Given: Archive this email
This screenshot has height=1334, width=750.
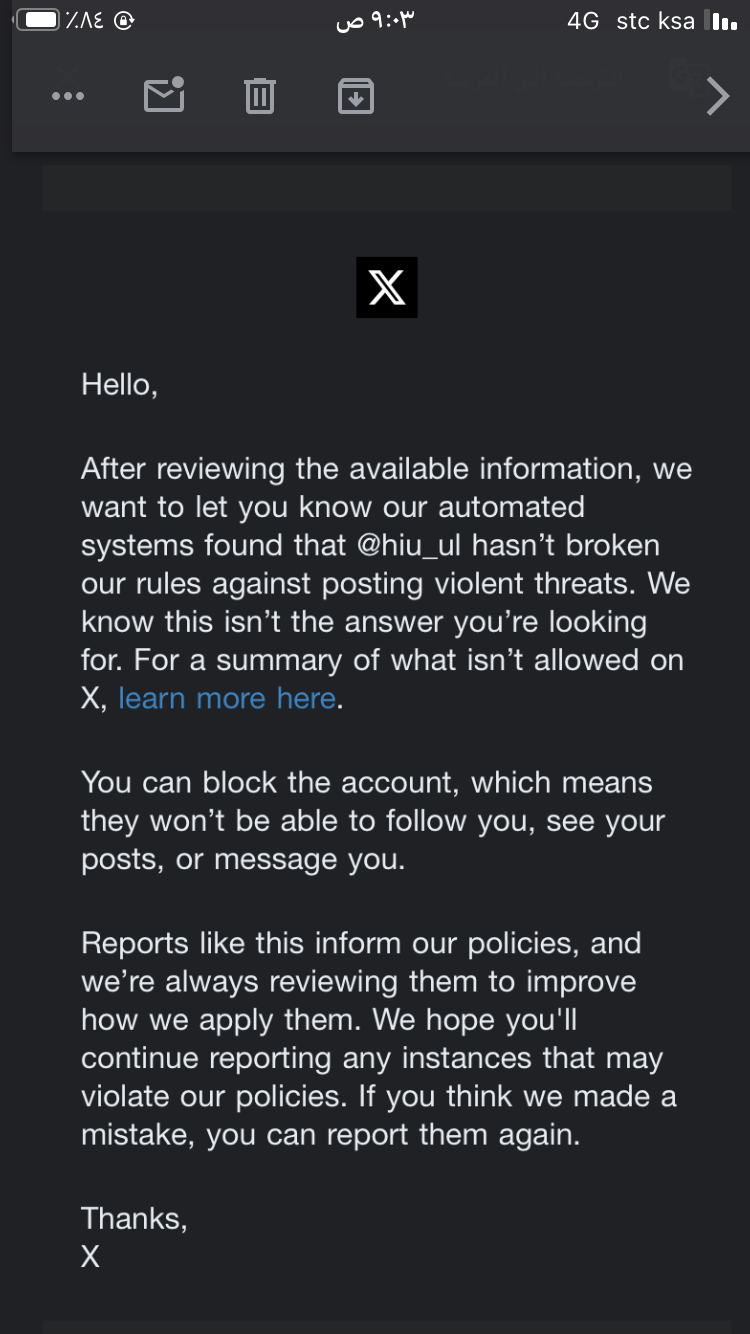Looking at the screenshot, I should tap(356, 96).
